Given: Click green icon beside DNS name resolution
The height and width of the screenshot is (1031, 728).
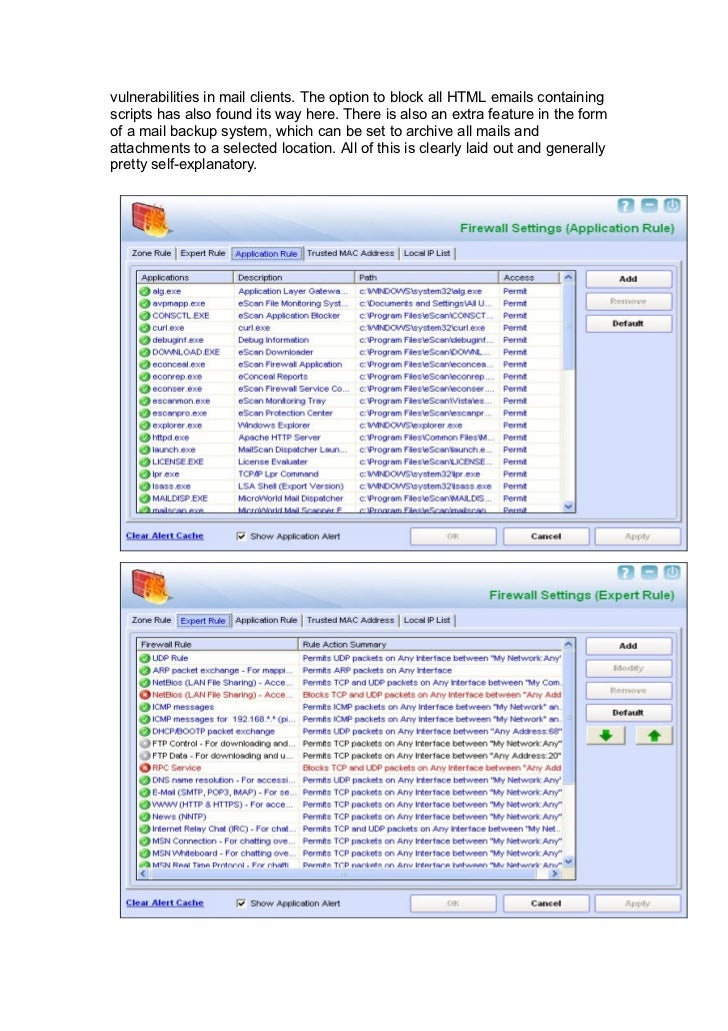Looking at the screenshot, I should [x=145, y=780].
